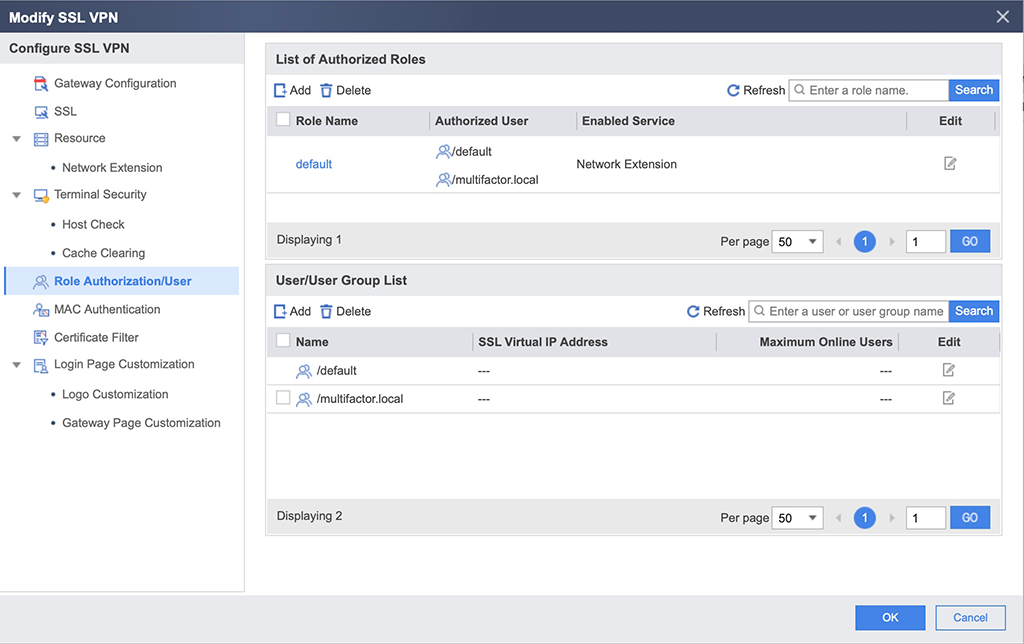The image size is (1024, 644).
Task: Go to MAC Authentication settings
Action: pos(107,310)
